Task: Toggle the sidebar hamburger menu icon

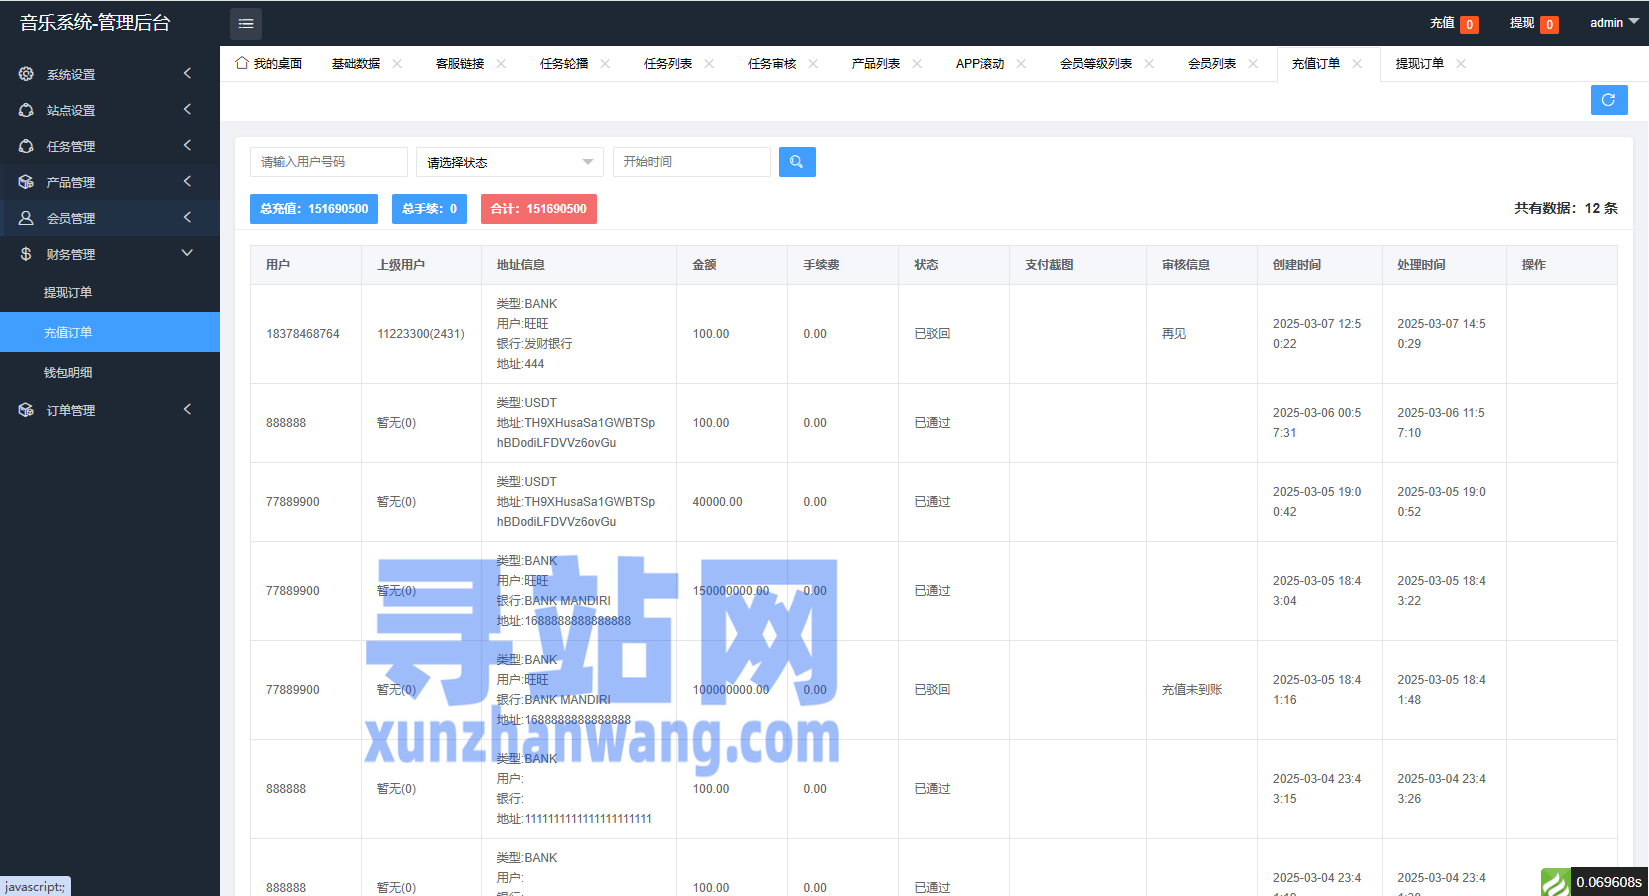Action: pyautogui.click(x=246, y=23)
